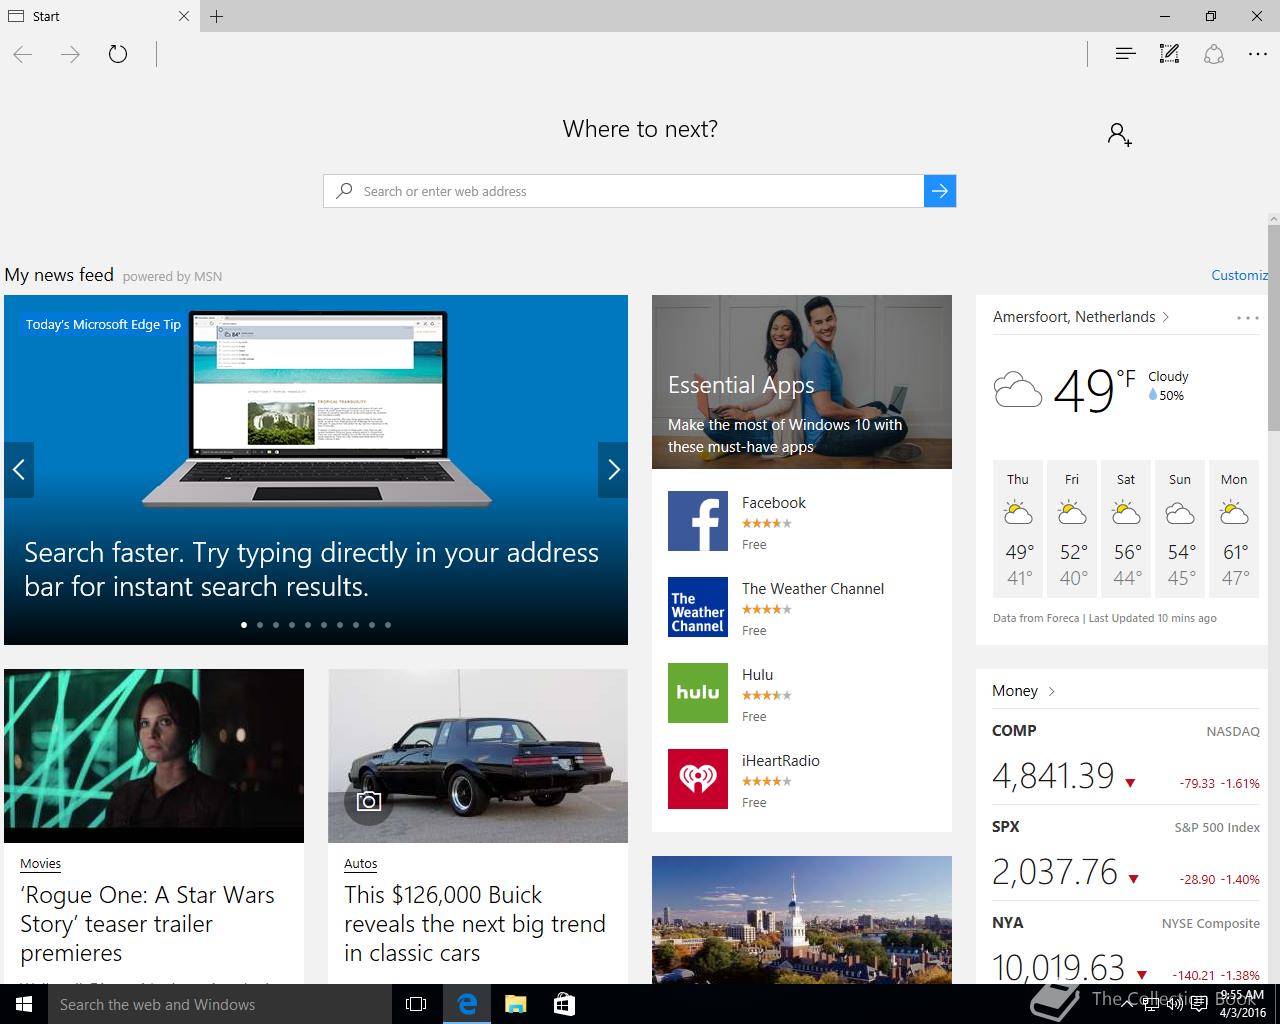Click the add-person sign-in icon
This screenshot has width=1280, height=1024.
click(x=1120, y=134)
